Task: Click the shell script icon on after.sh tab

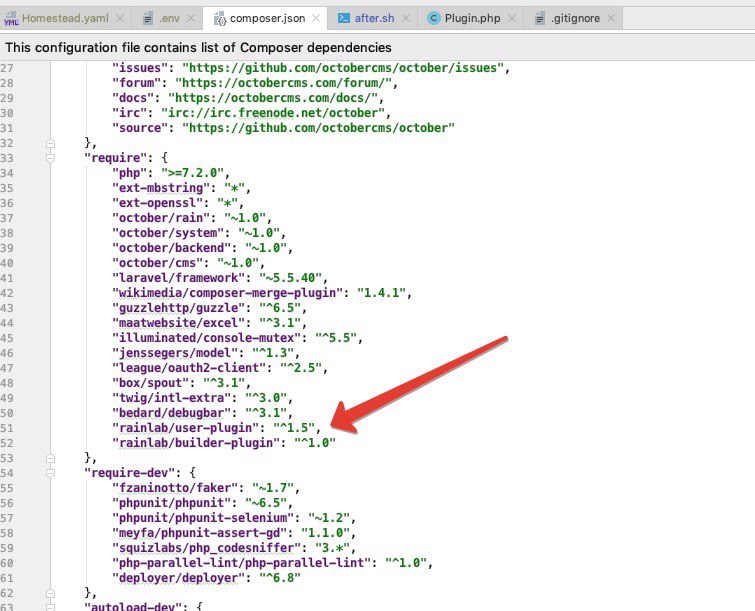Action: [x=344, y=18]
